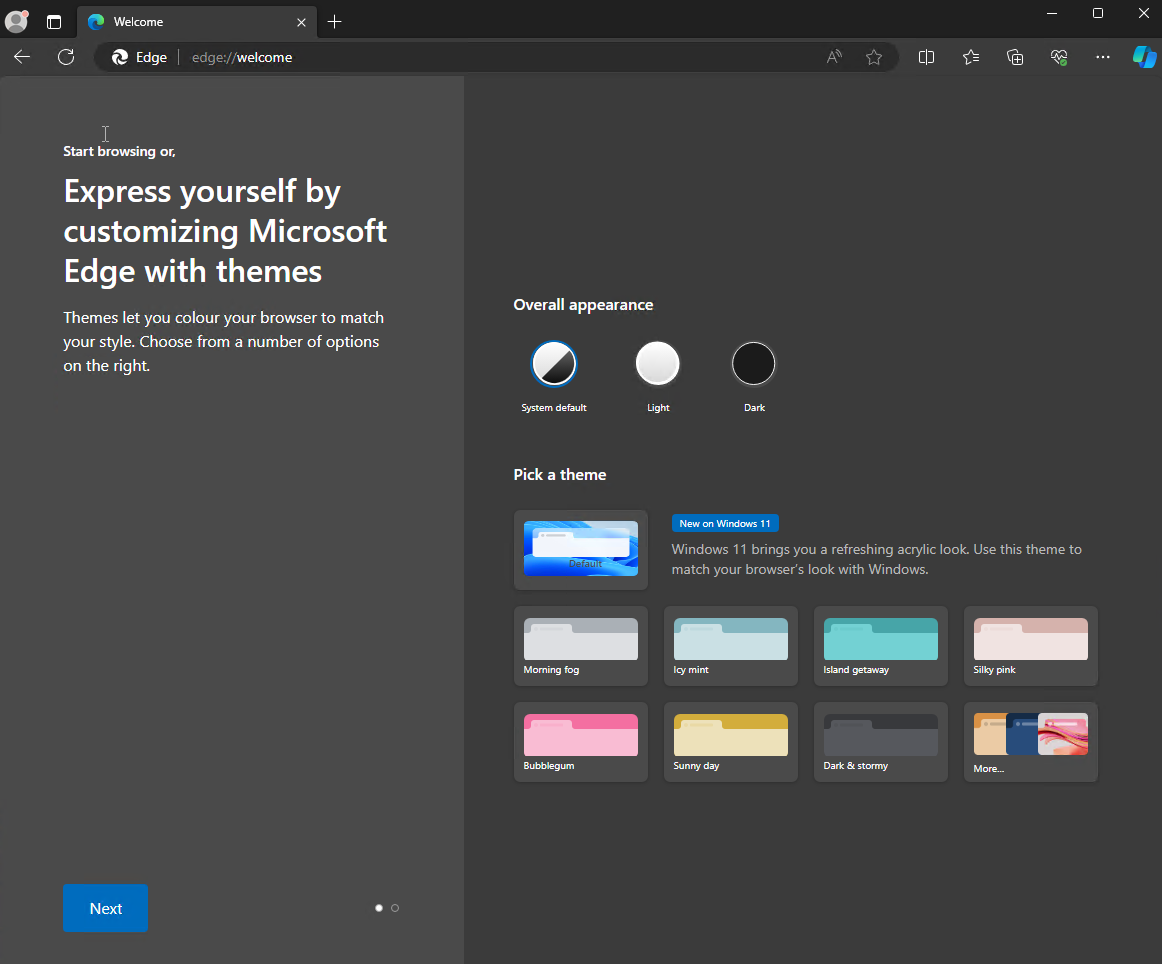Select Dark appearance mode
Viewport: 1162px width, 964px height.
coord(754,363)
